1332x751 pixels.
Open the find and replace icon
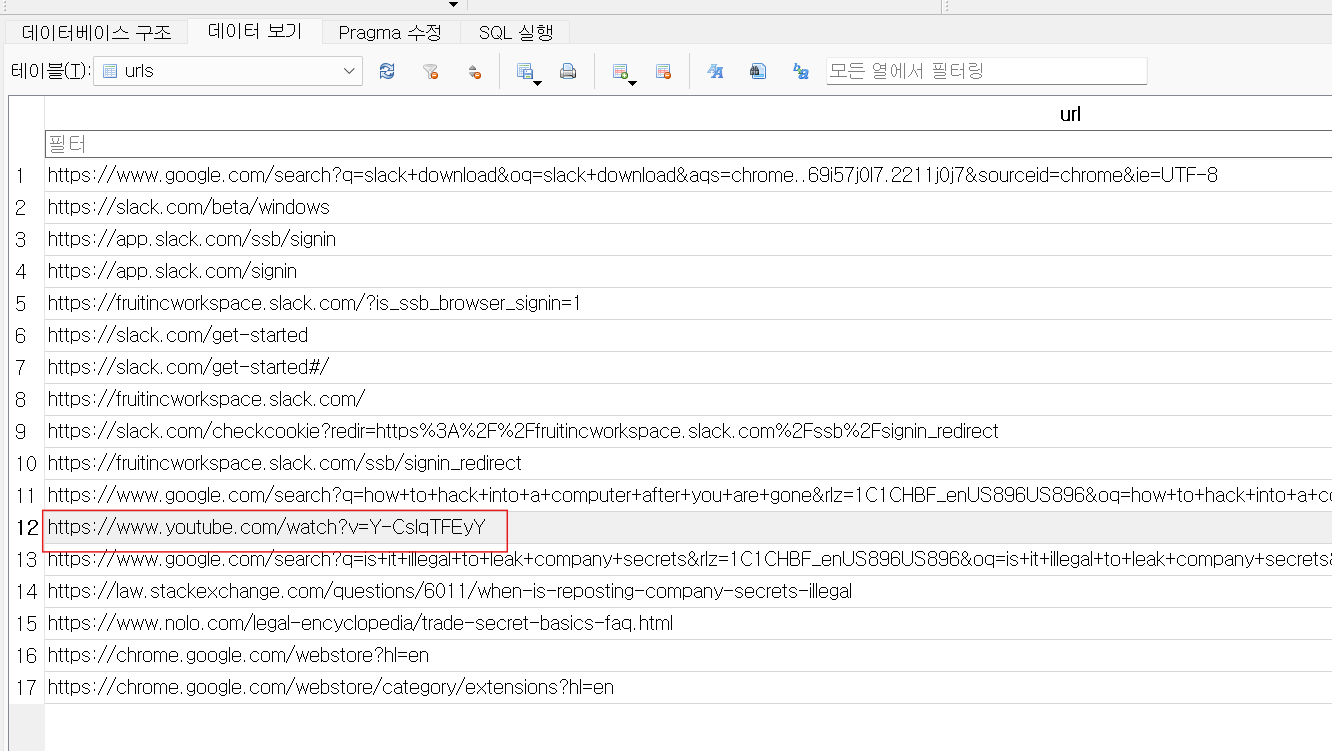[801, 71]
